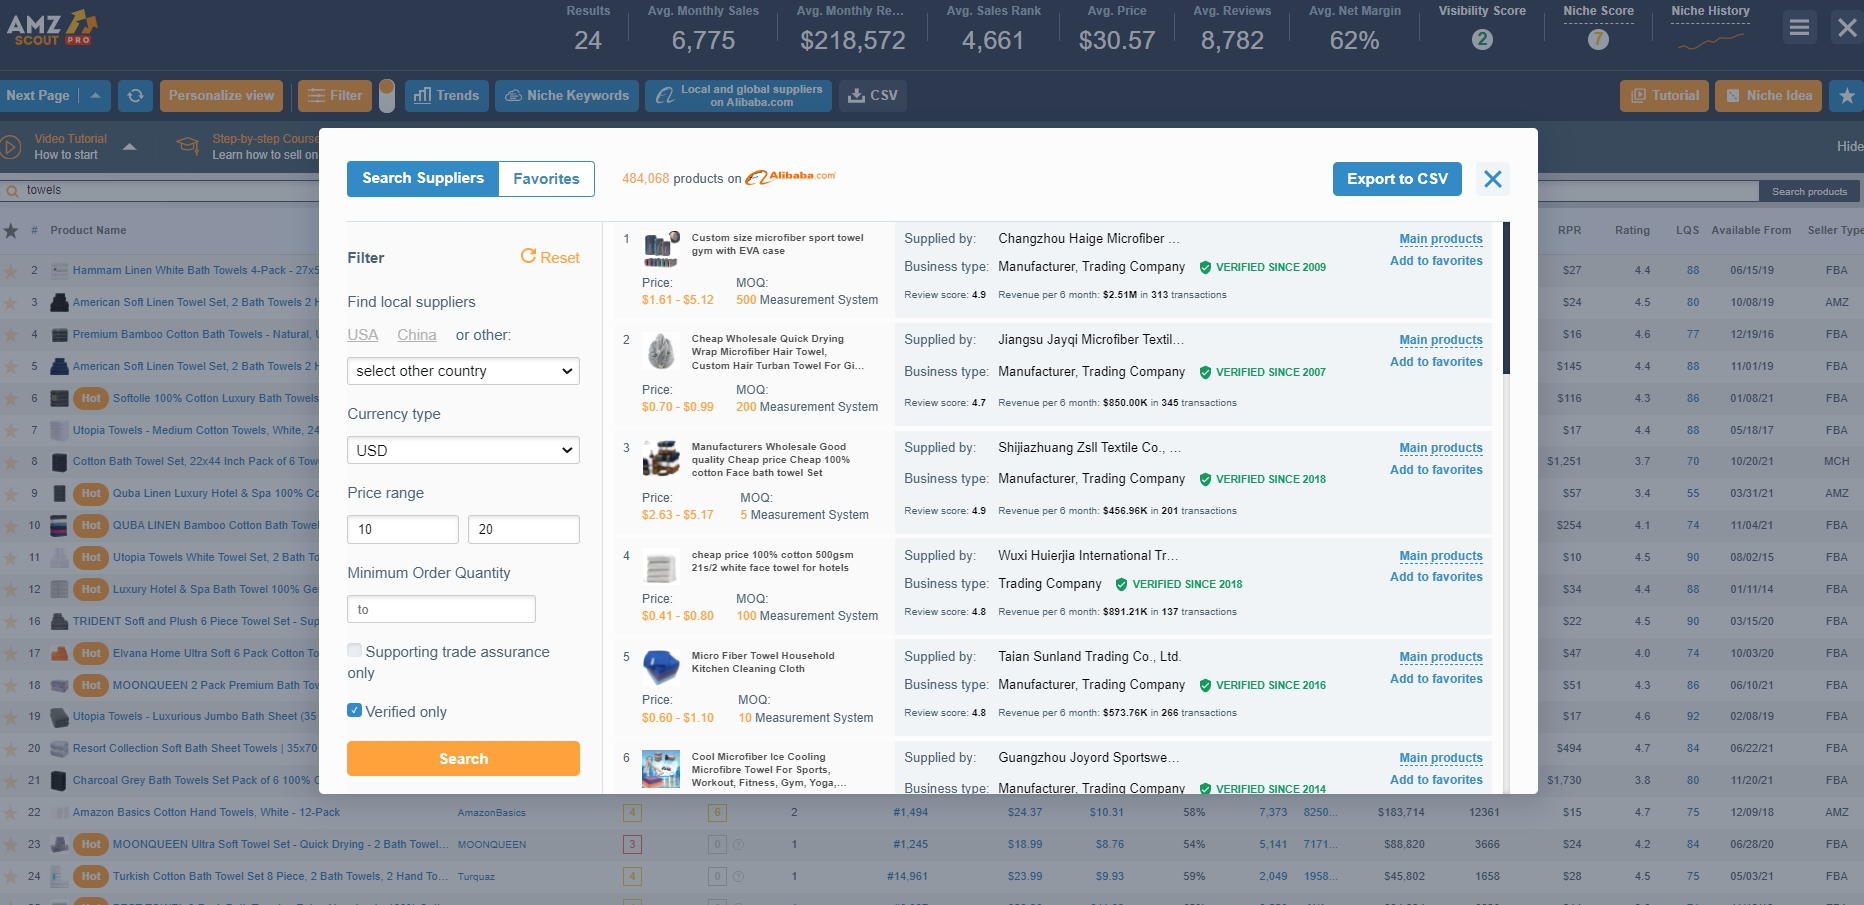Open the select other country dropdown

click(462, 371)
